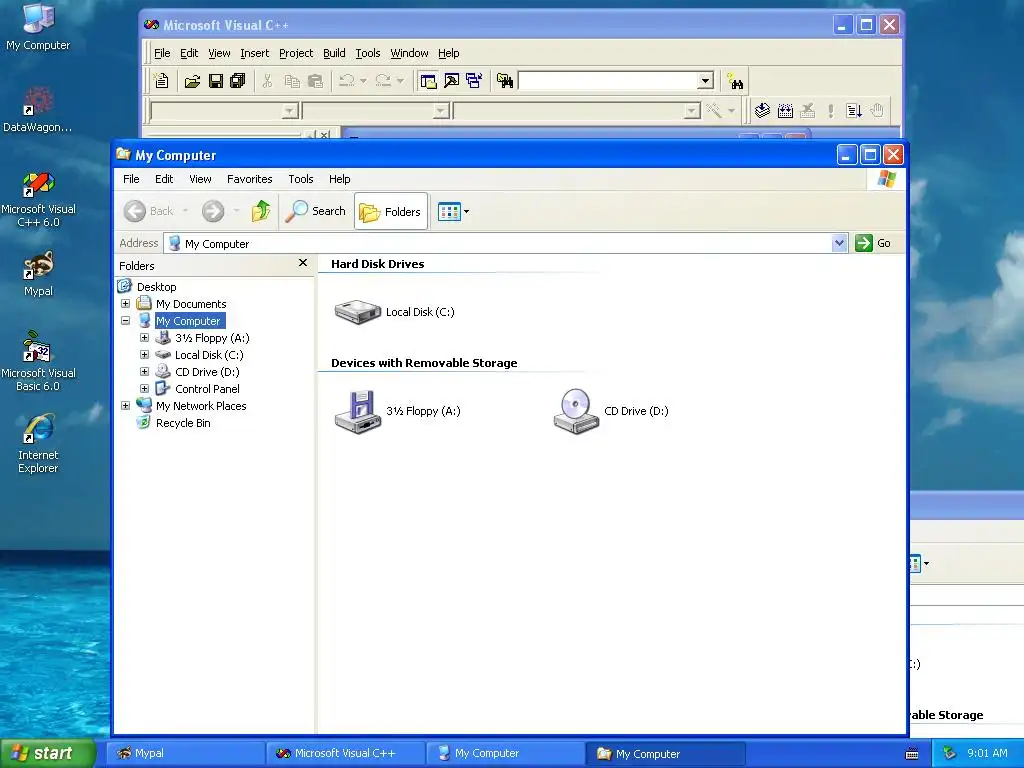Click Window List icon in Visual C++ toolbar
Image resolution: width=1024 pixels, height=768 pixels.
pos(474,81)
